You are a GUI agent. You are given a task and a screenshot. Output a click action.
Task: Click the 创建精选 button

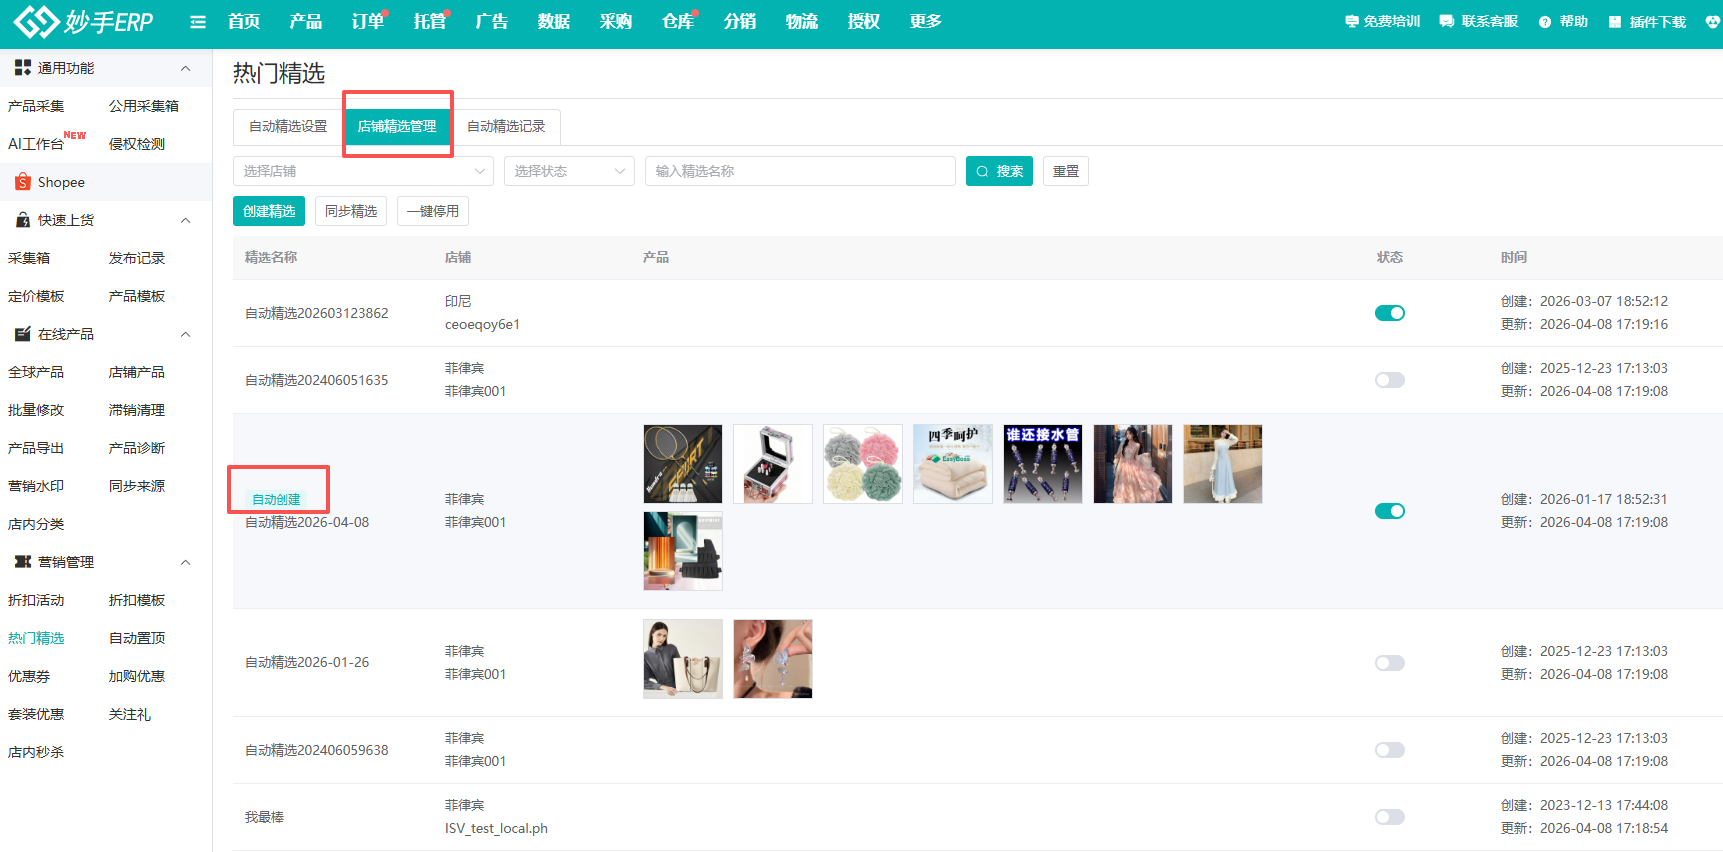tap(269, 211)
